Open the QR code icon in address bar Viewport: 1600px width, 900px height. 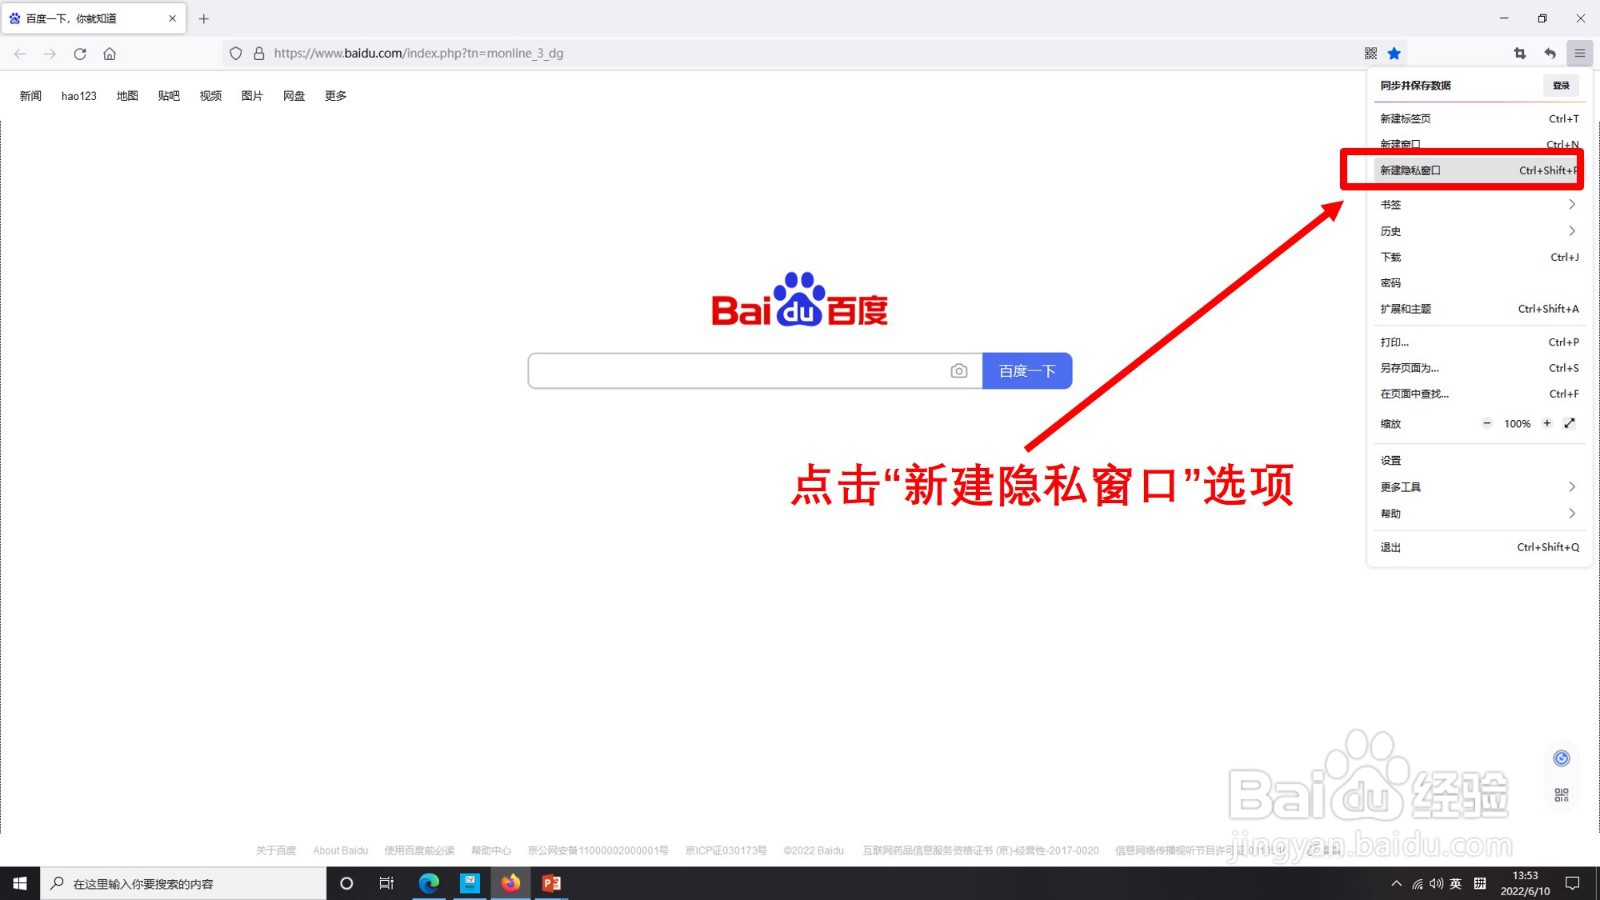[x=1371, y=54]
